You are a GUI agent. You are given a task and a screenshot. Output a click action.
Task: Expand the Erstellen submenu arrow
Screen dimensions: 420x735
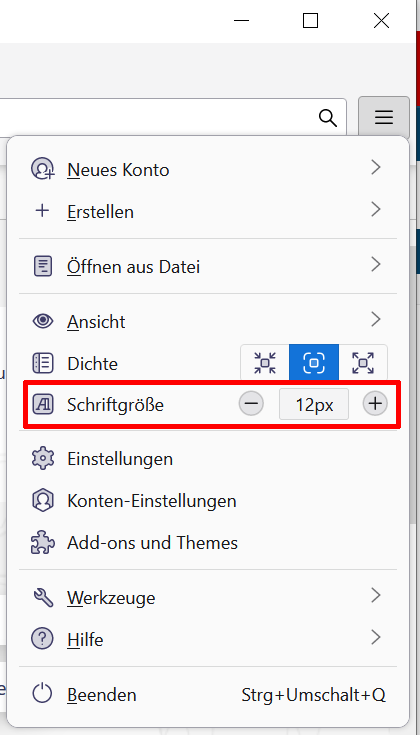pos(375,210)
